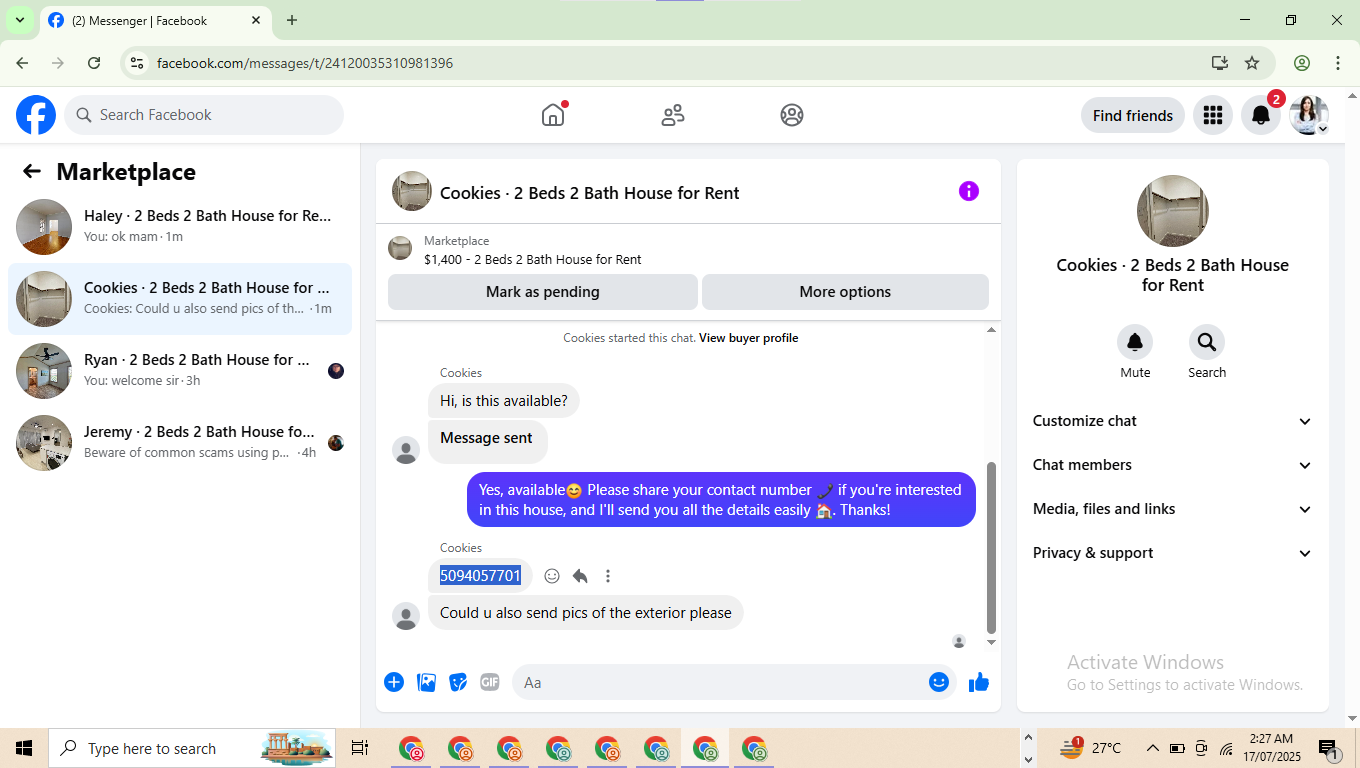The image size is (1360, 768).
Task: Search in conversation magnifier icon
Action: click(x=1207, y=342)
